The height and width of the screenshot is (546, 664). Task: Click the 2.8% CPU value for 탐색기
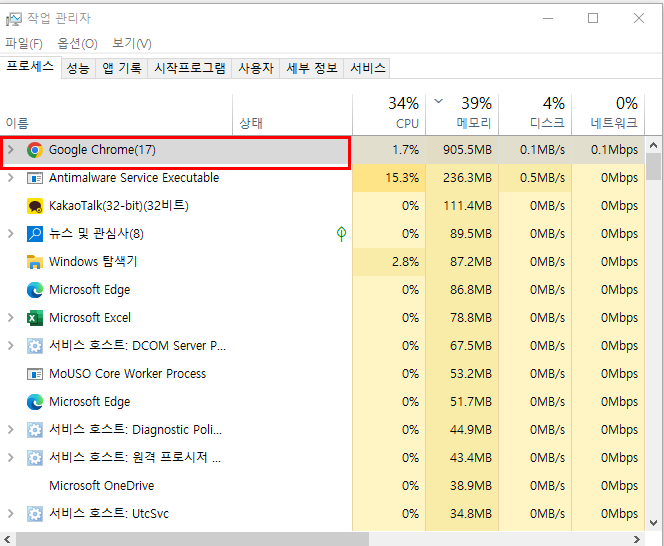pos(405,262)
